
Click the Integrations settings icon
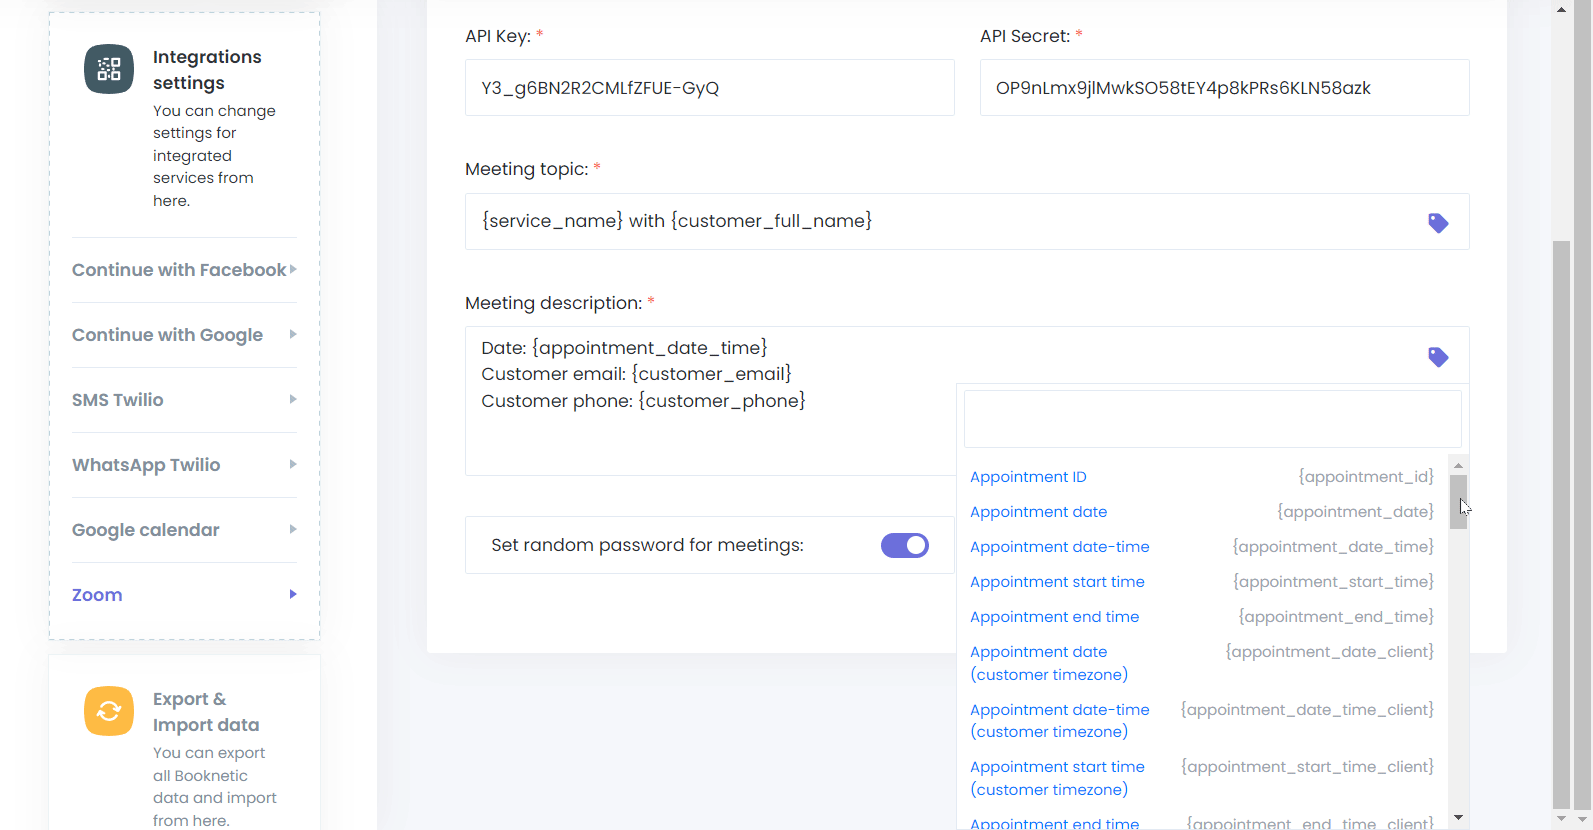tap(109, 69)
